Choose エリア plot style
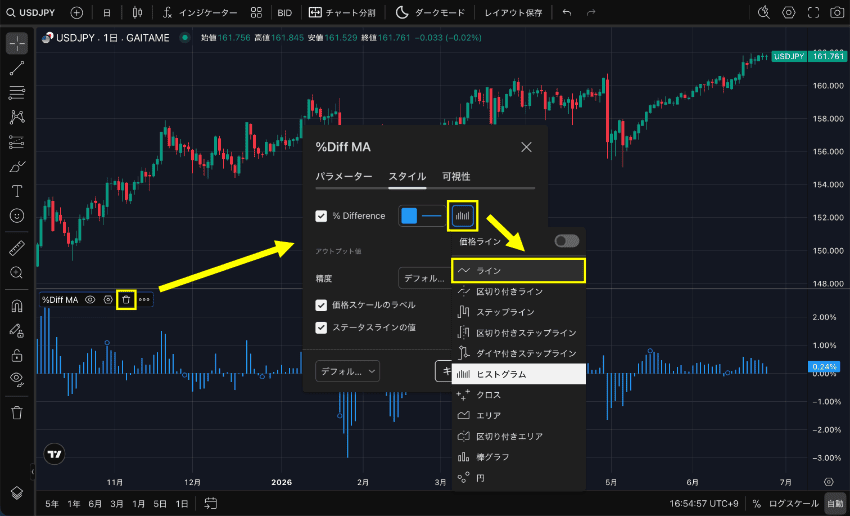 (518, 415)
